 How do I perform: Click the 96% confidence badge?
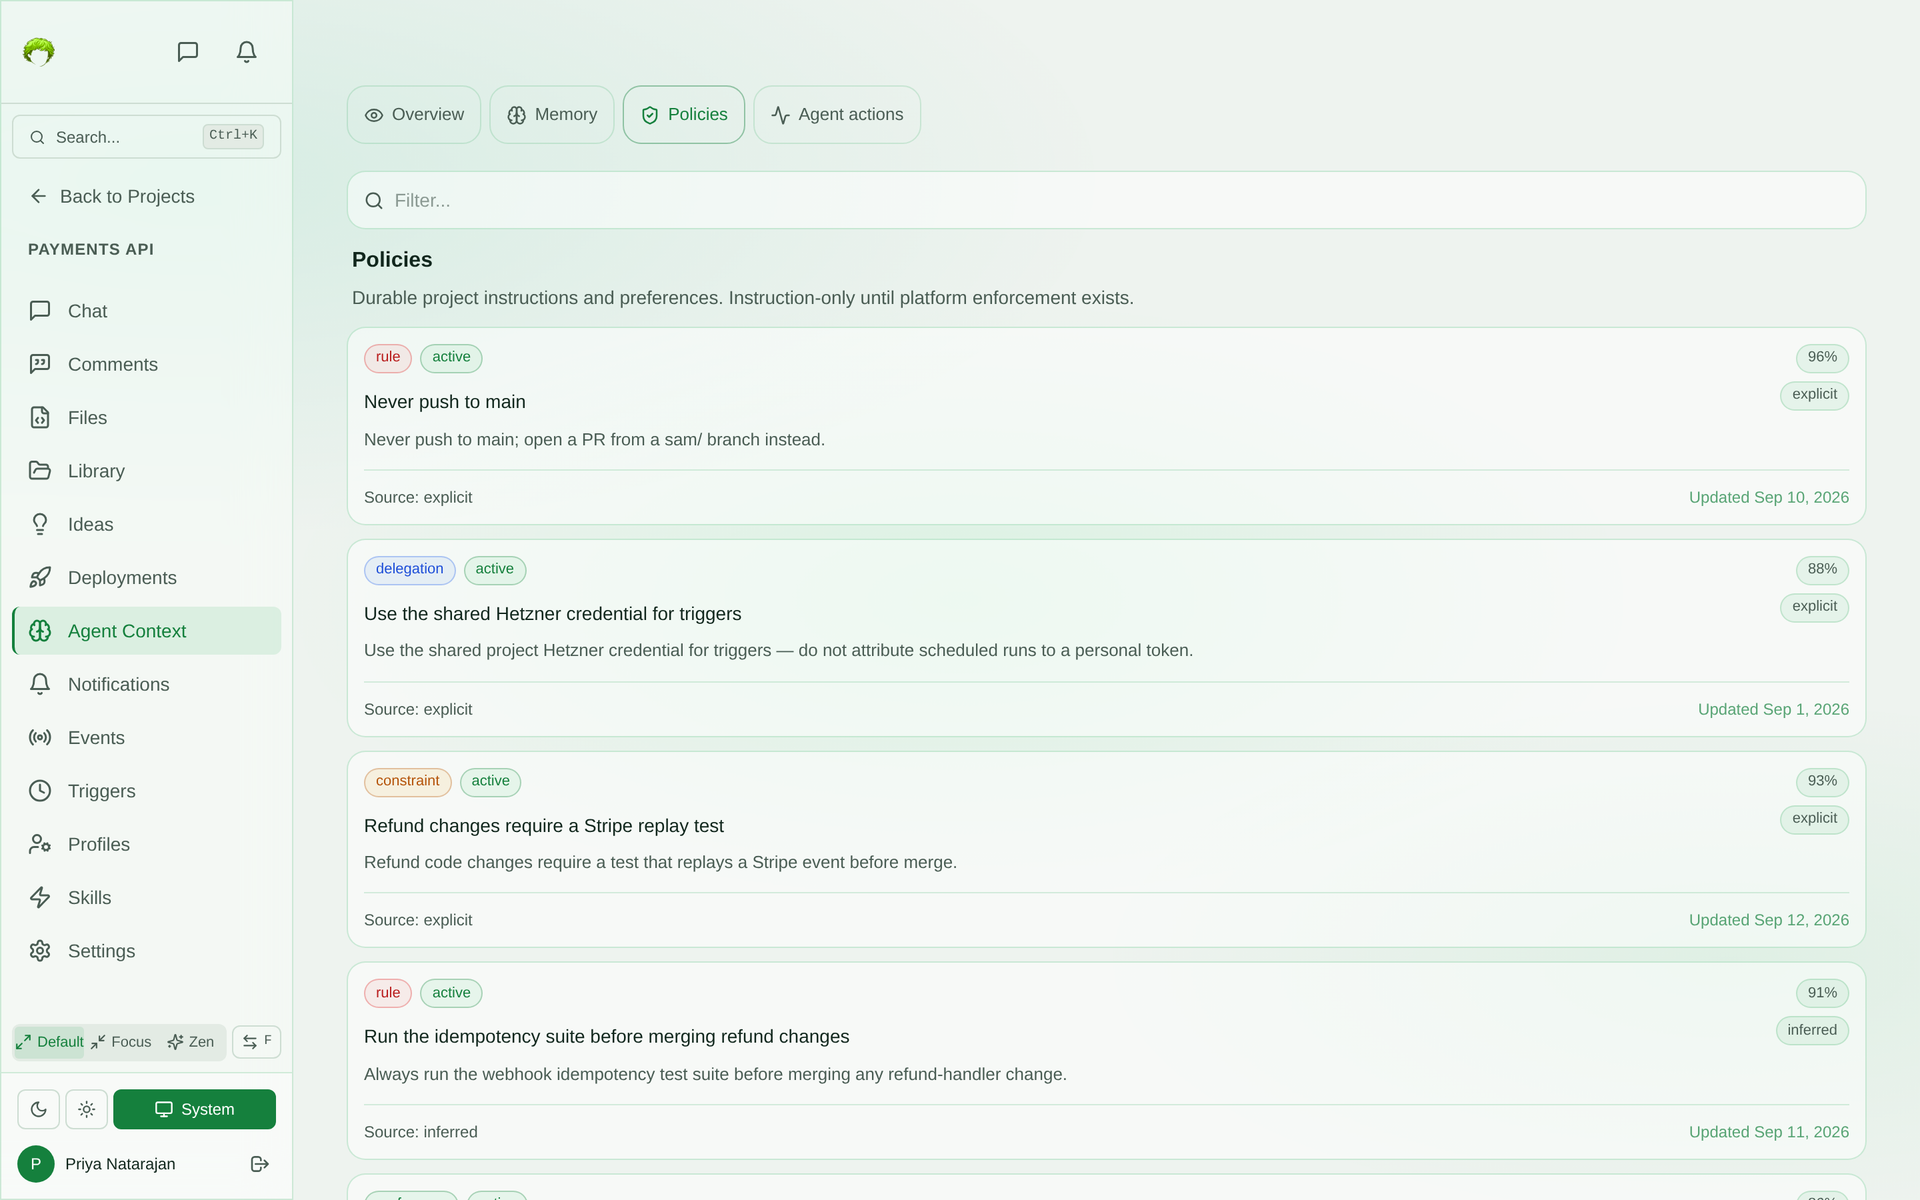(1822, 358)
